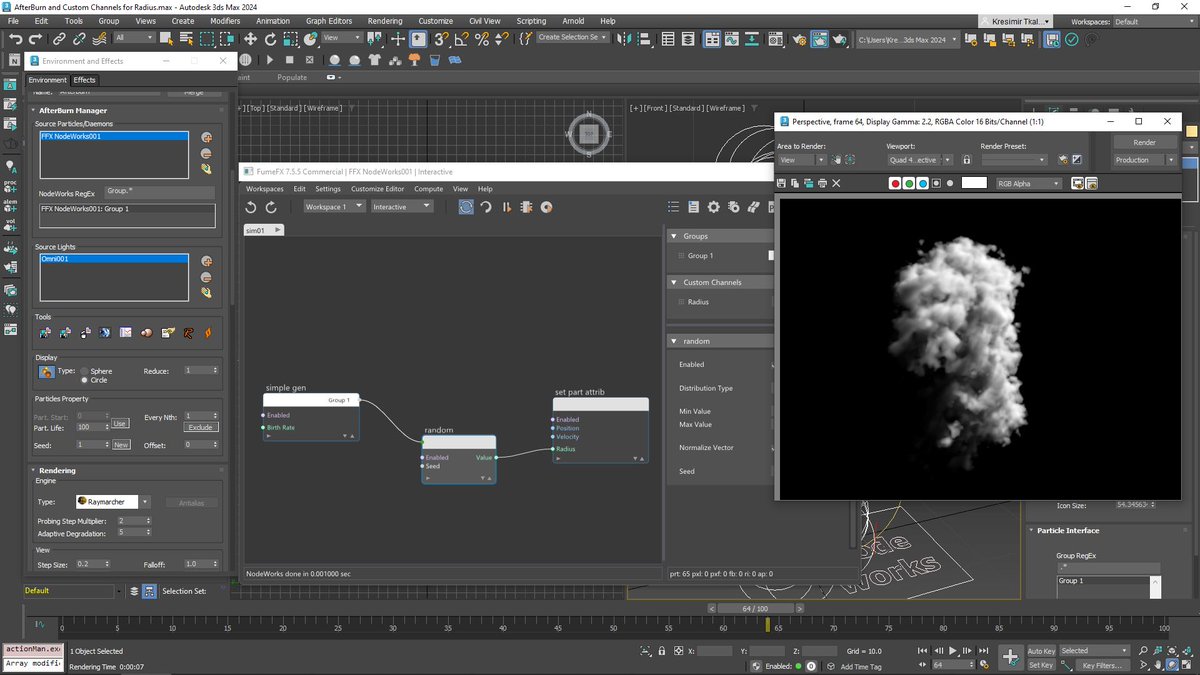Click the NodeWorks disc cache icon
This screenshot has width=1200, height=675.
547,207
